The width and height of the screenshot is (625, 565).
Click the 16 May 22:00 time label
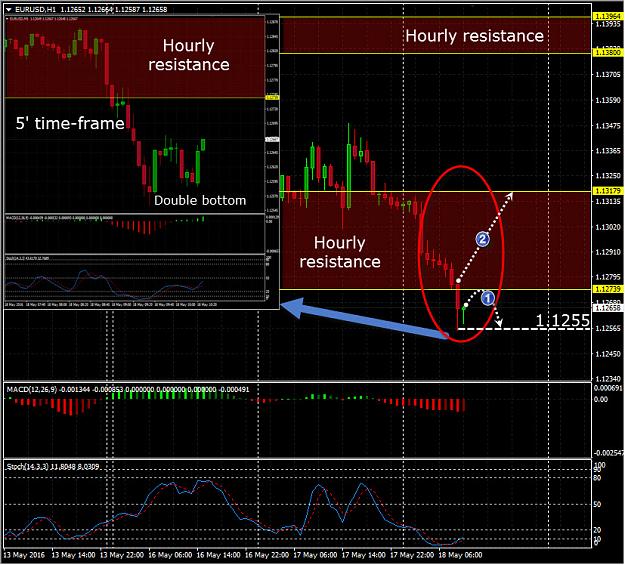pyautogui.click(x=267, y=555)
